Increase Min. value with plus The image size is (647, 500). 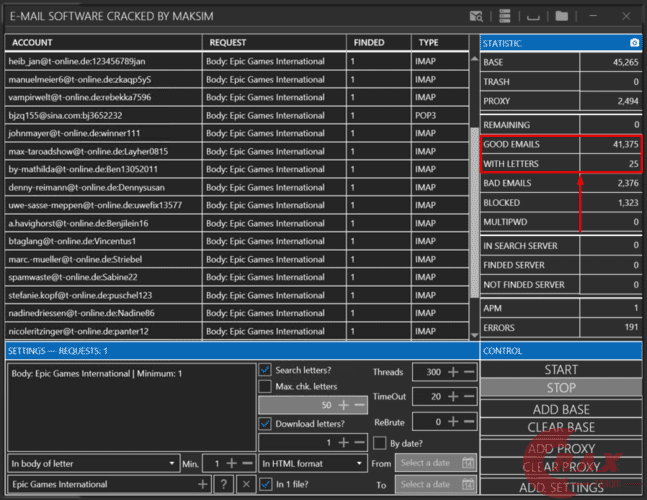tap(231, 463)
